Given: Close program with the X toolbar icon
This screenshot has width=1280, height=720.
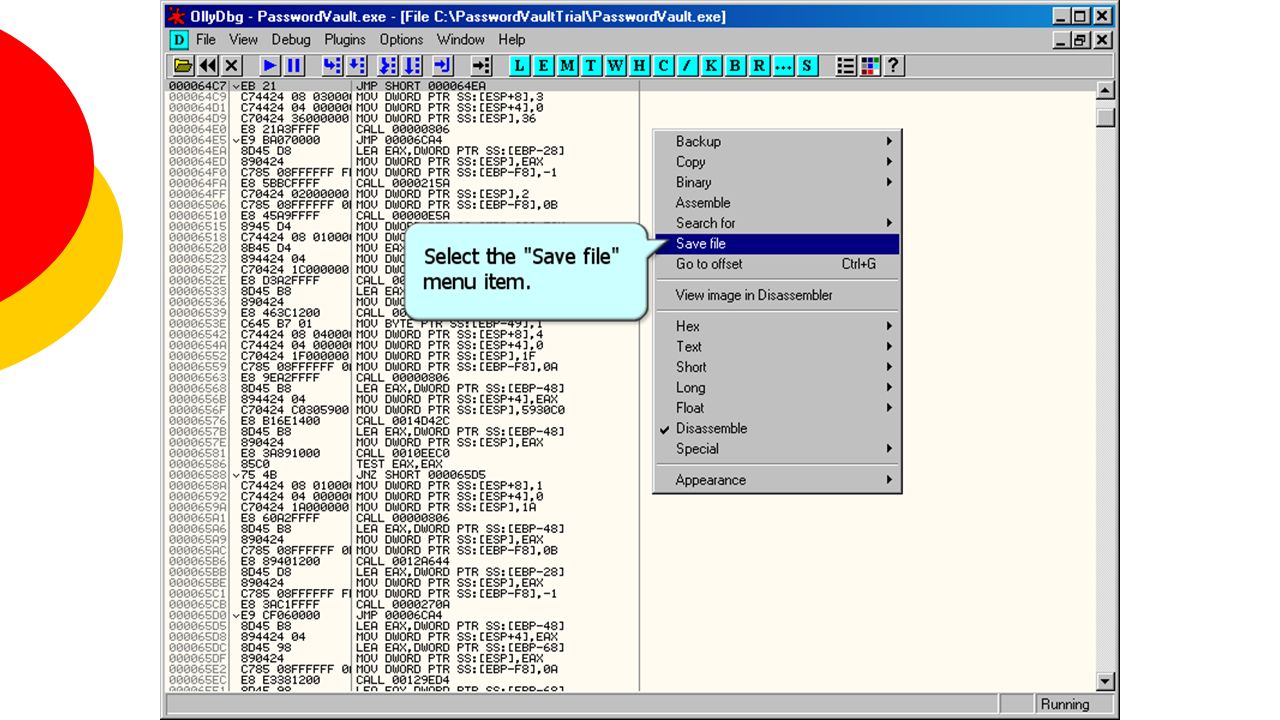Looking at the screenshot, I should [x=232, y=66].
